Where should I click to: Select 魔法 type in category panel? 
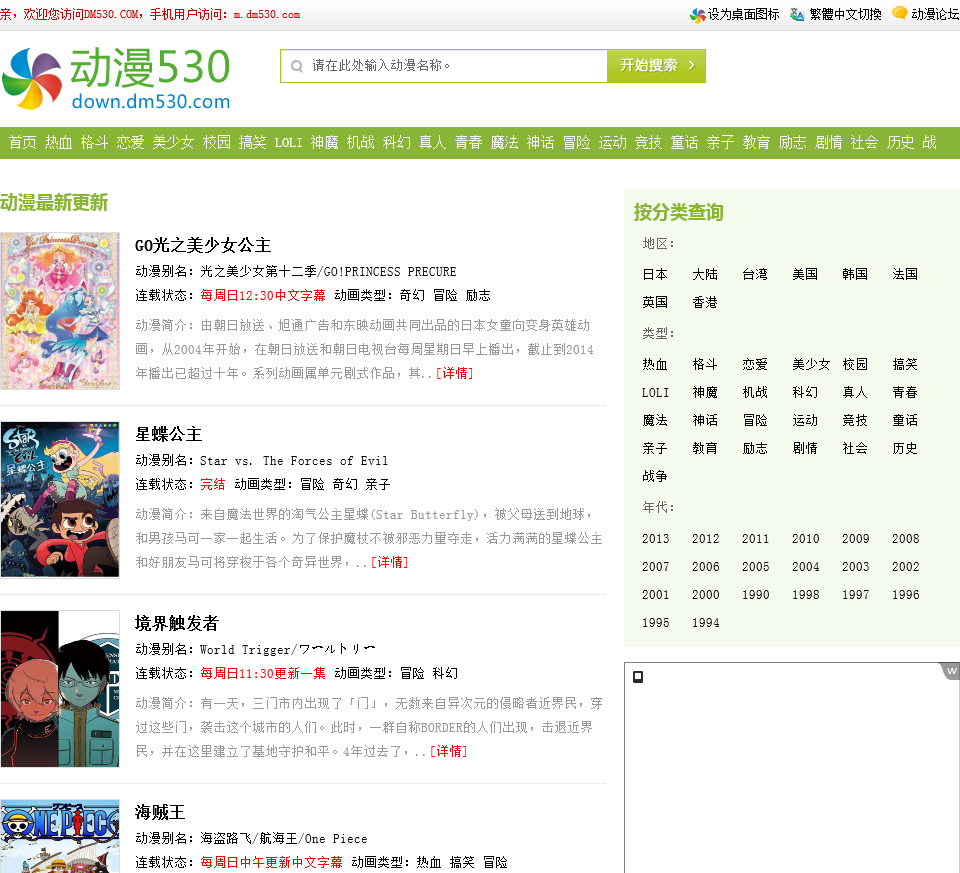(x=655, y=421)
